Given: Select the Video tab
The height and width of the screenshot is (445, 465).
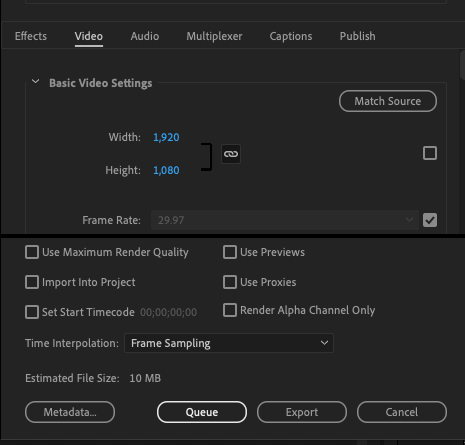Looking at the screenshot, I should coord(89,36).
